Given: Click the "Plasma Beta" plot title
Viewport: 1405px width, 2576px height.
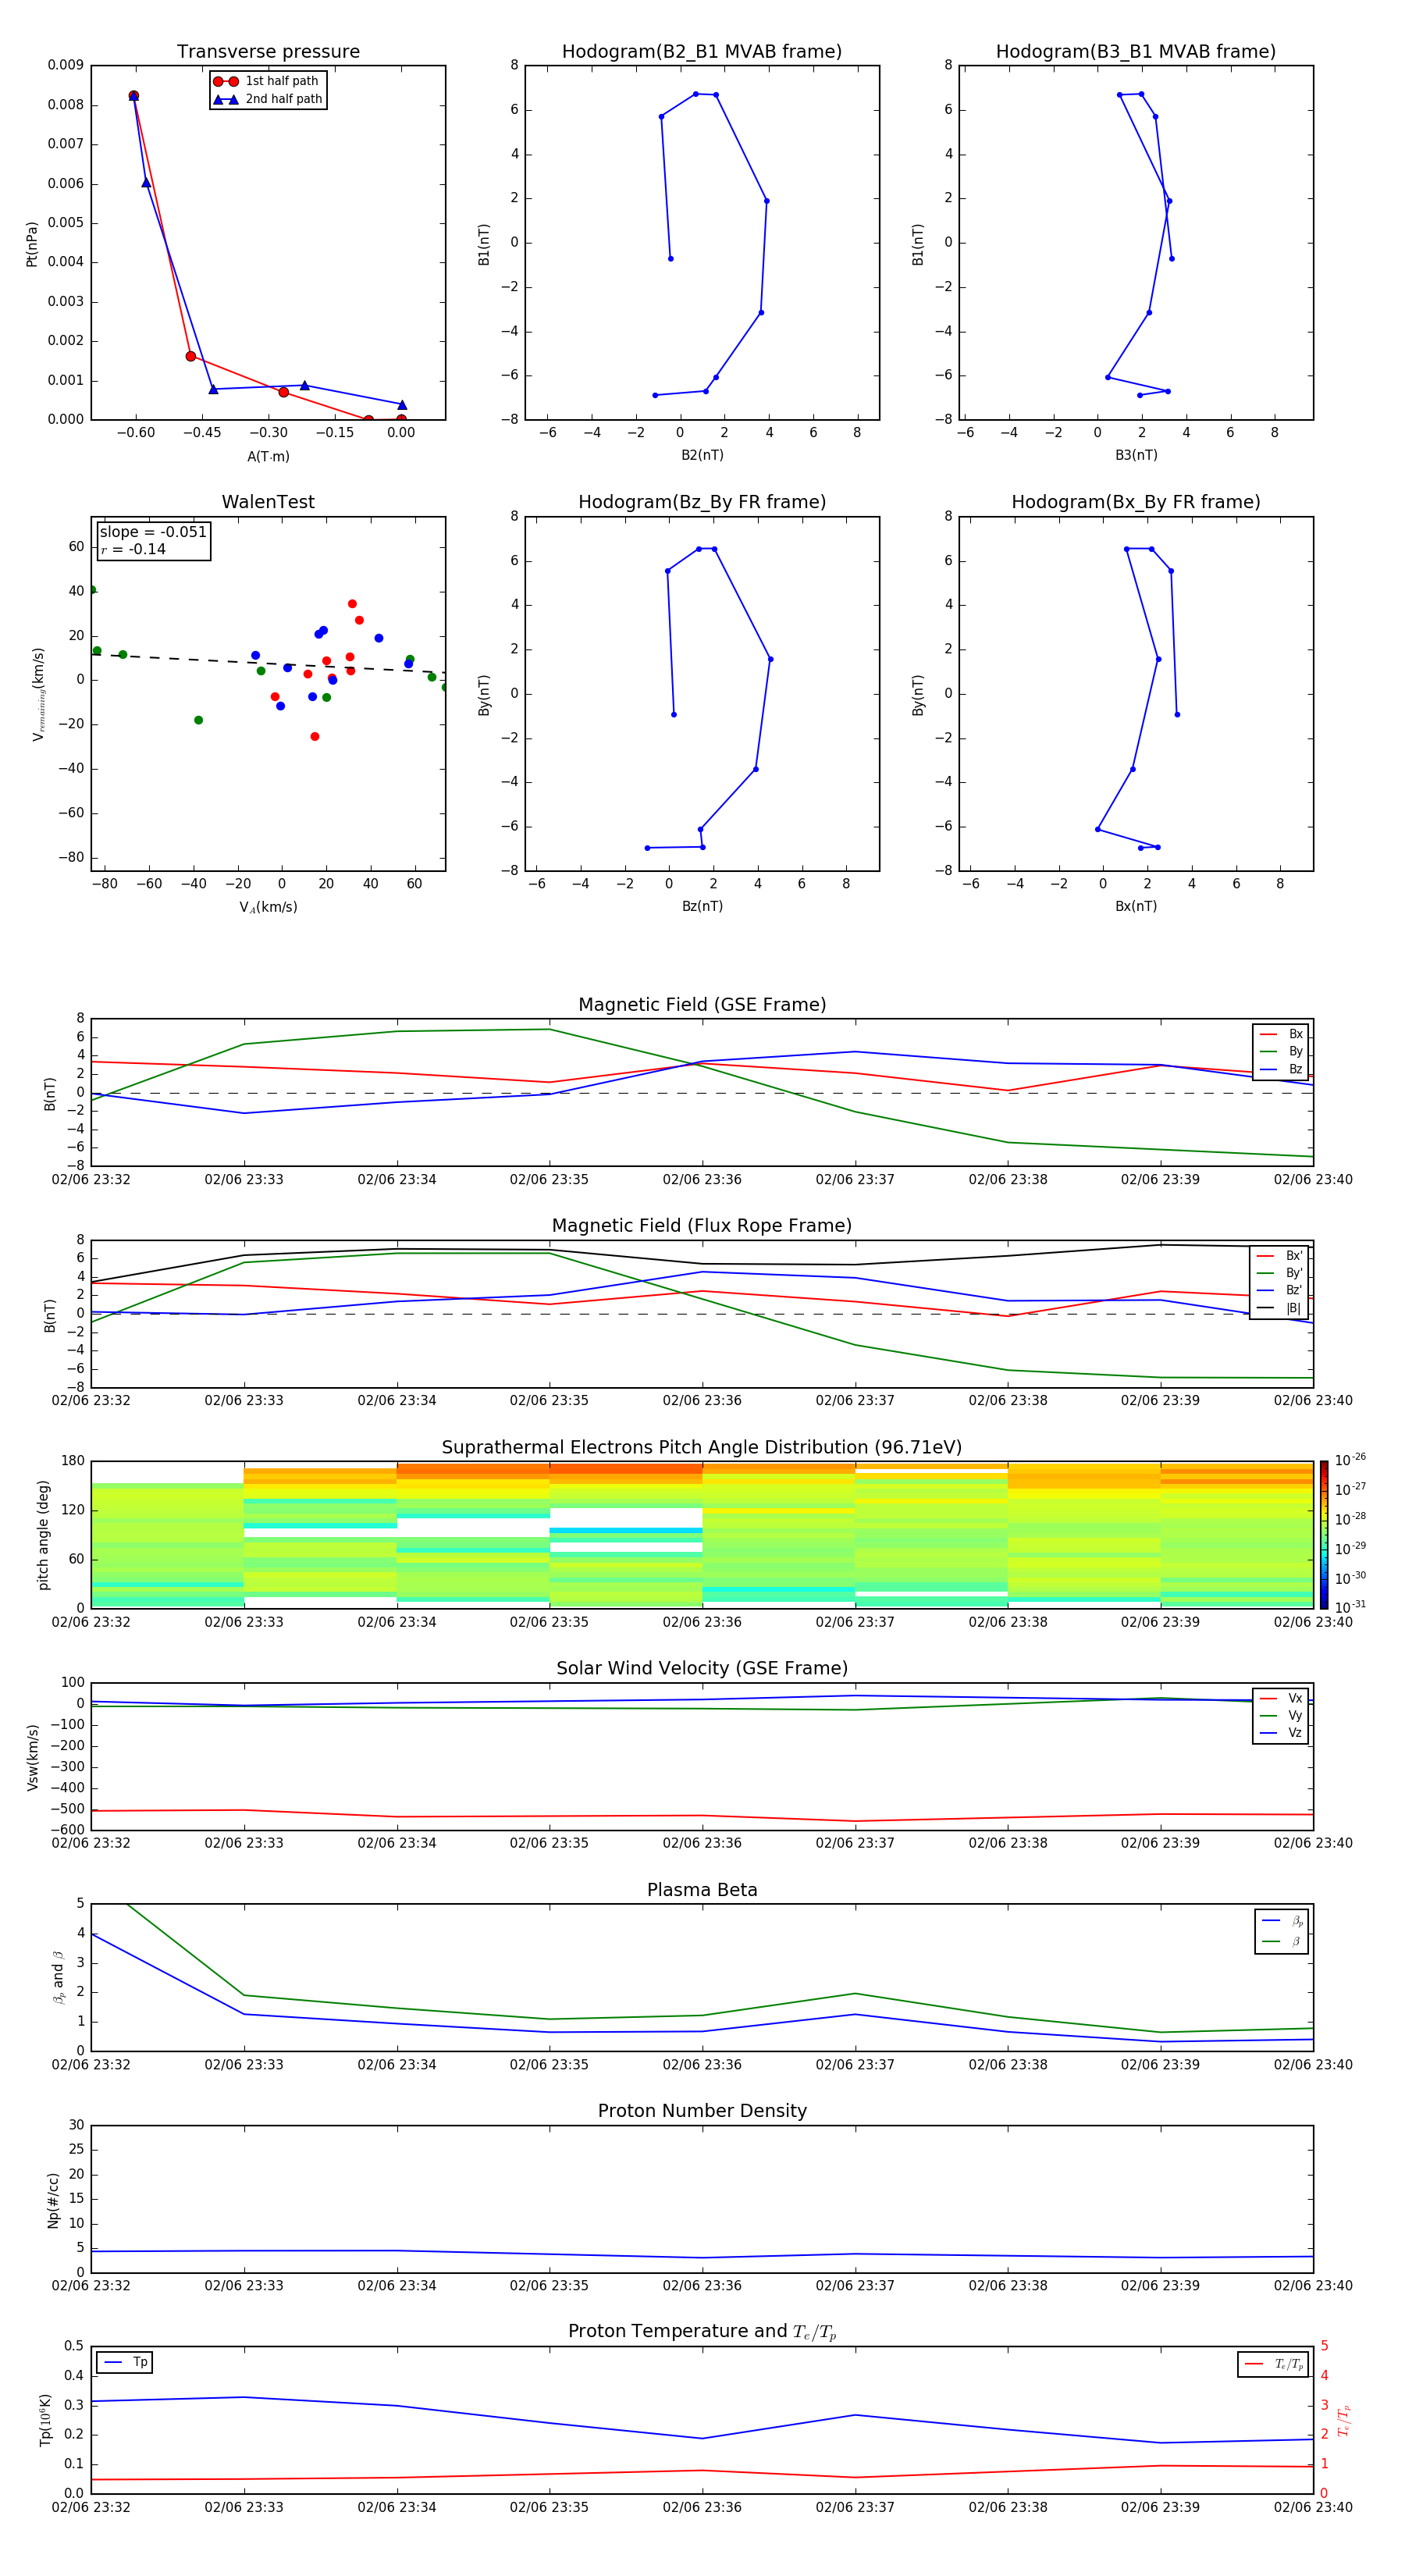Looking at the screenshot, I should [x=702, y=1890].
